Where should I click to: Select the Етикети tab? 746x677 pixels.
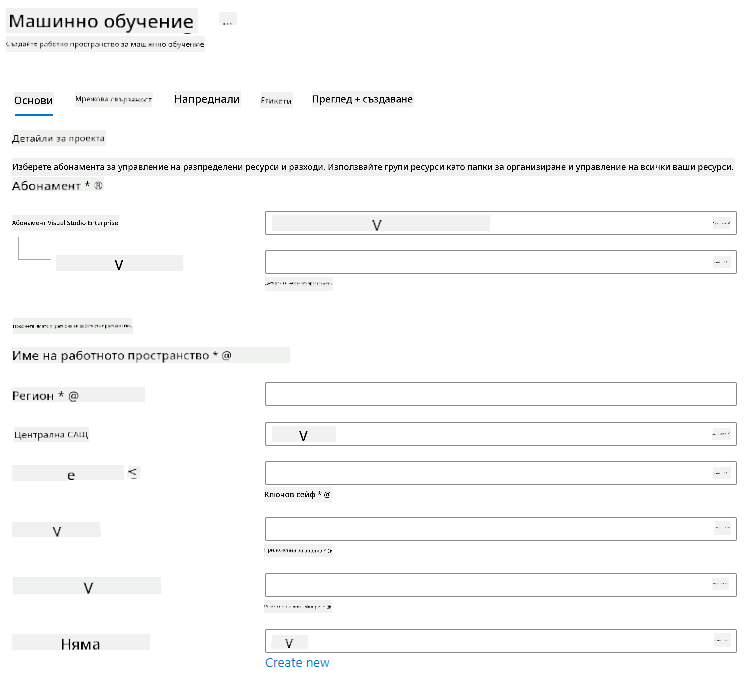point(276,100)
